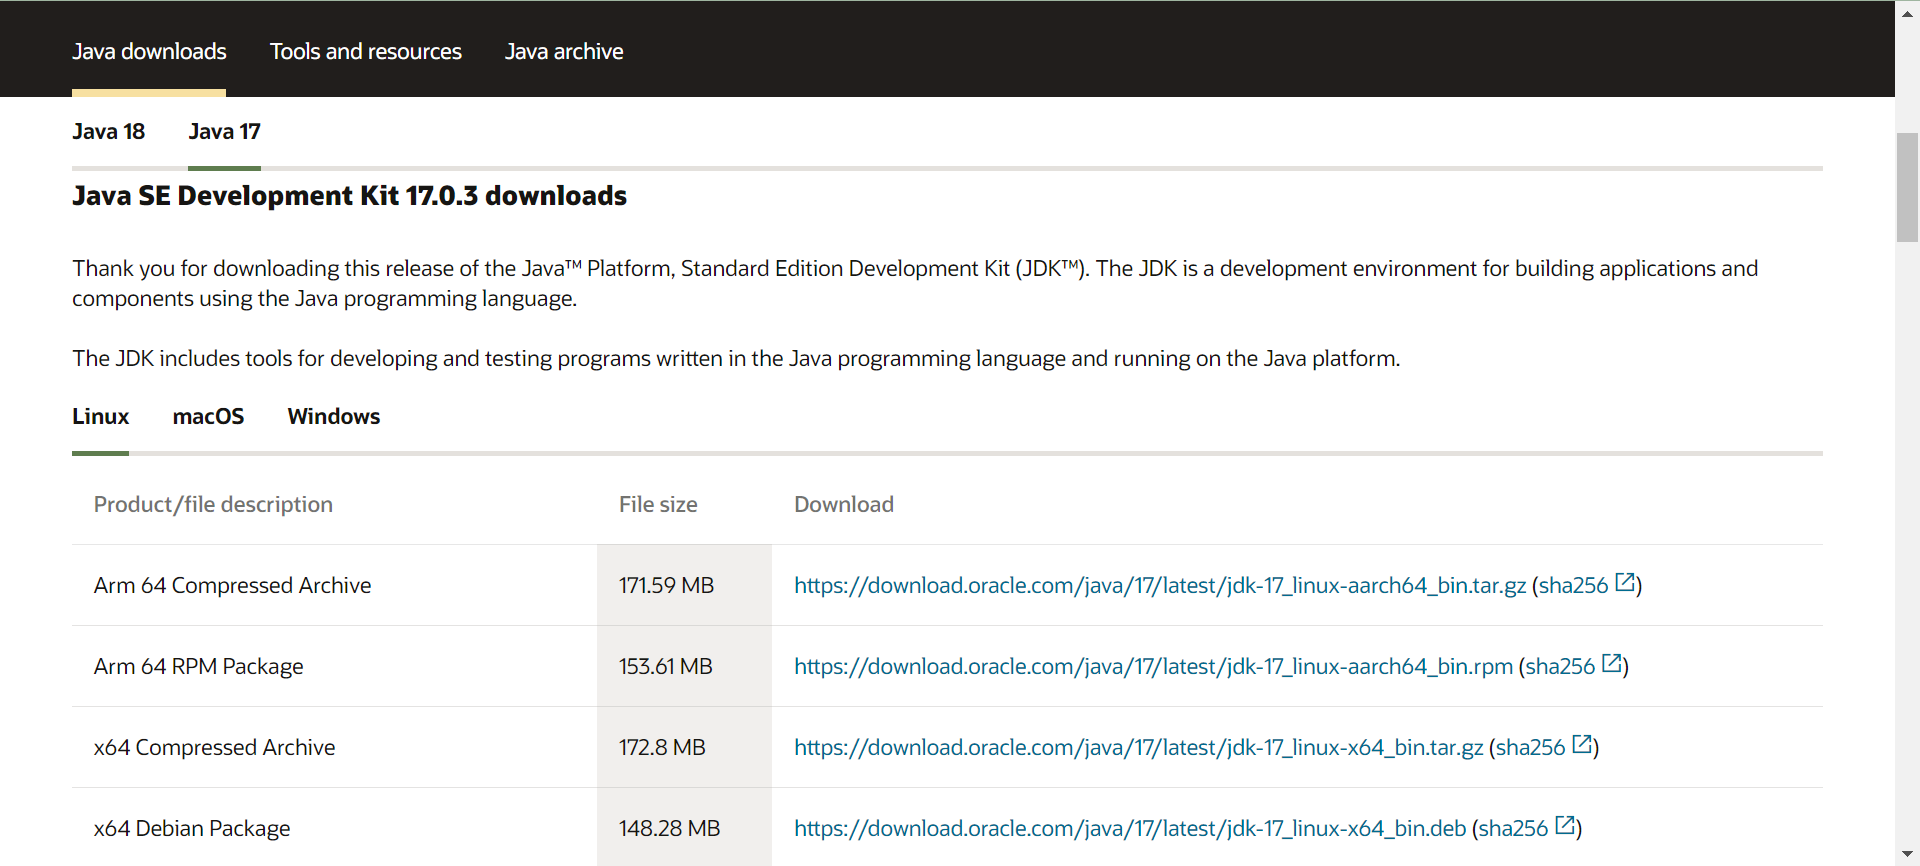Click external-link icon in x64 Compressed Archive row
Viewport: 1920px width, 866px height.
coord(1582,744)
